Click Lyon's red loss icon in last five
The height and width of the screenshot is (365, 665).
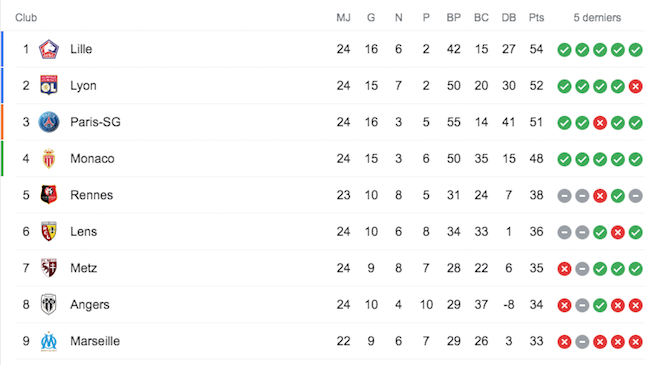pos(635,86)
